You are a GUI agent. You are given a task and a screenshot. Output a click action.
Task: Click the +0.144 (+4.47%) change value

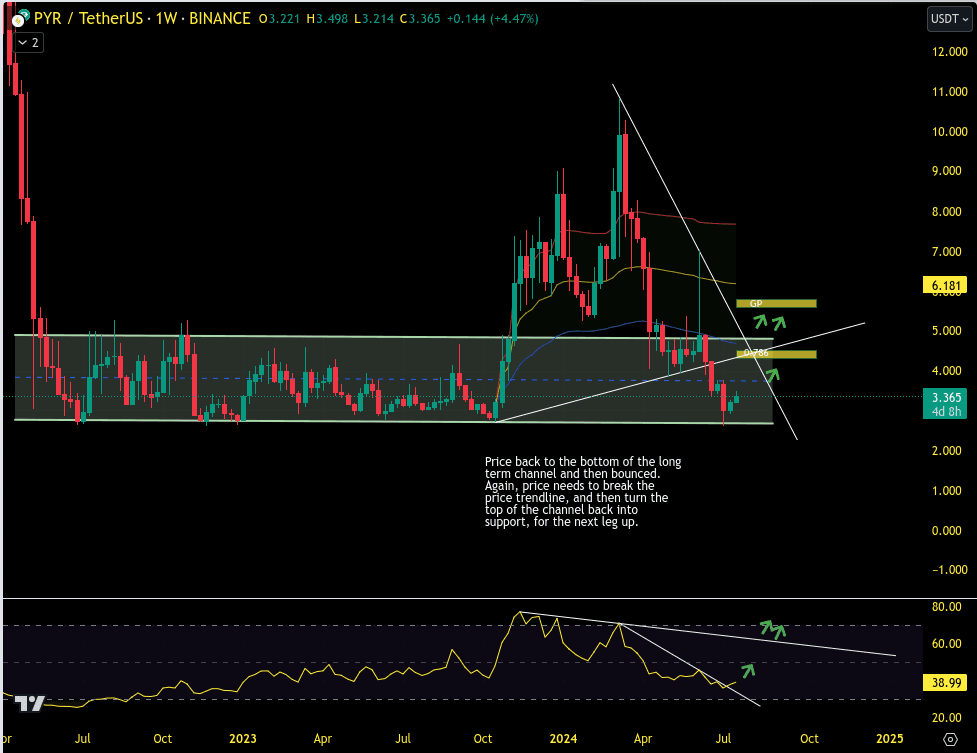click(493, 19)
